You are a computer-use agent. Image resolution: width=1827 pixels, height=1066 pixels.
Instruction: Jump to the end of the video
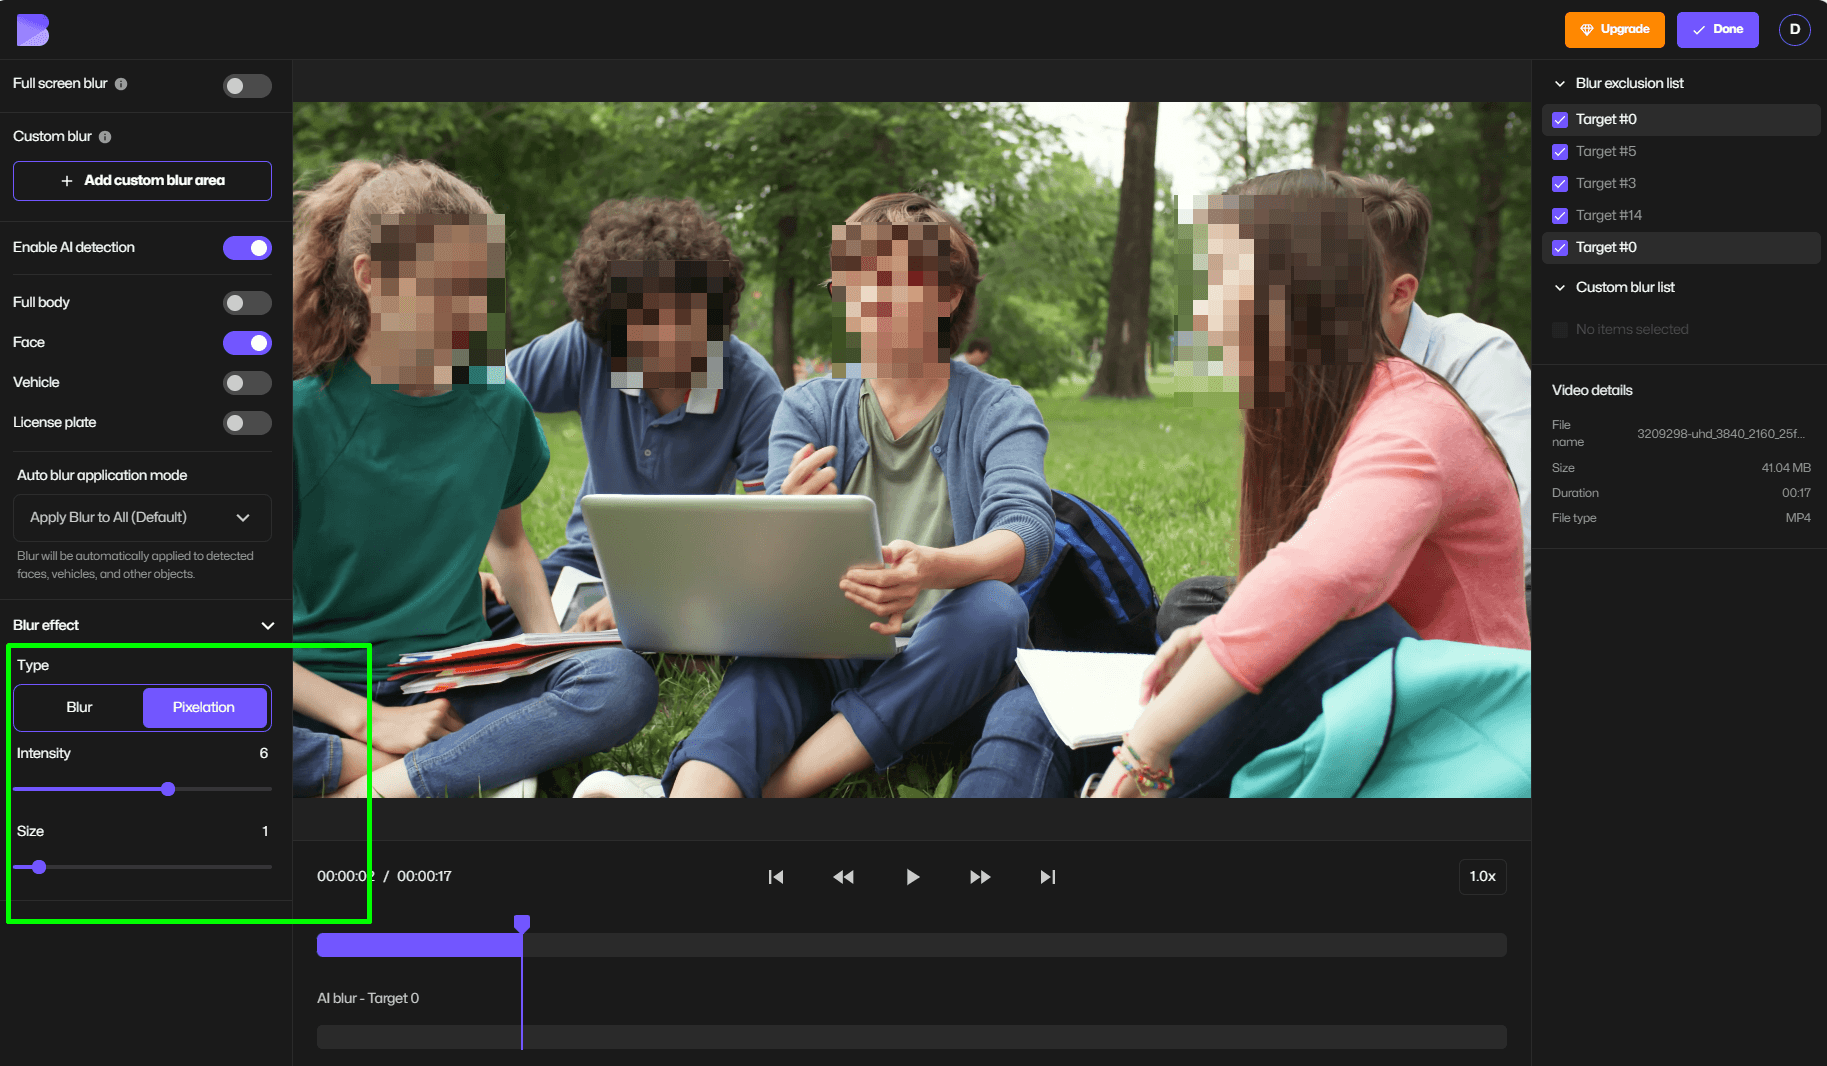click(1048, 876)
